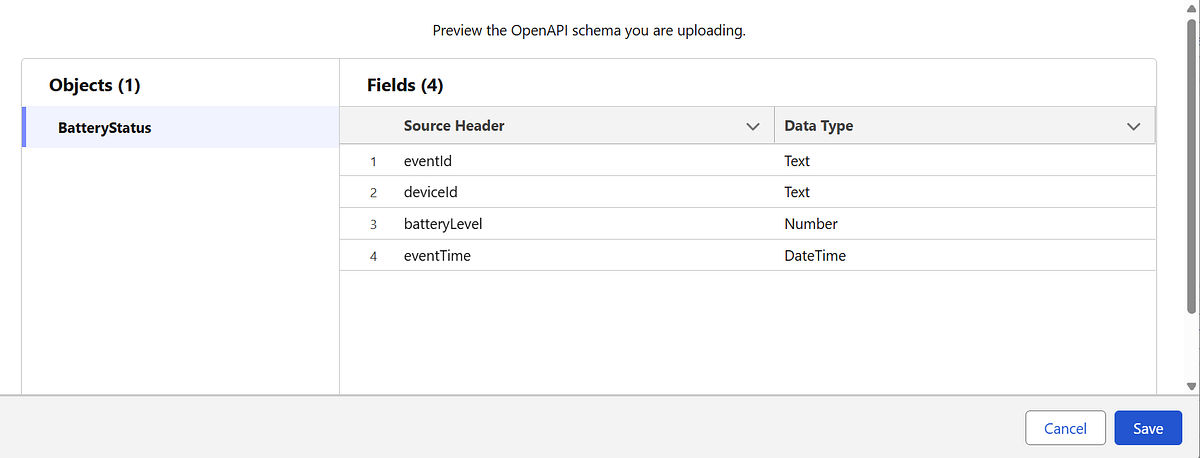The width and height of the screenshot is (1200, 458).
Task: Click the scrollbar down arrow
Action: pos(1190,386)
